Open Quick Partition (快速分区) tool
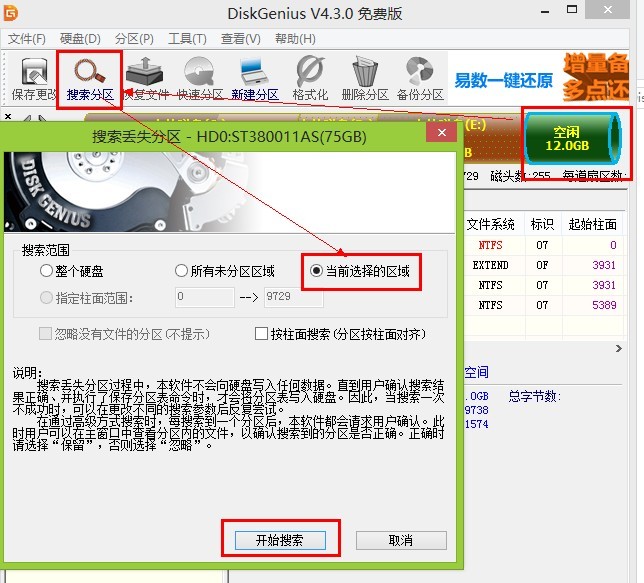The image size is (644, 583). pos(200,79)
